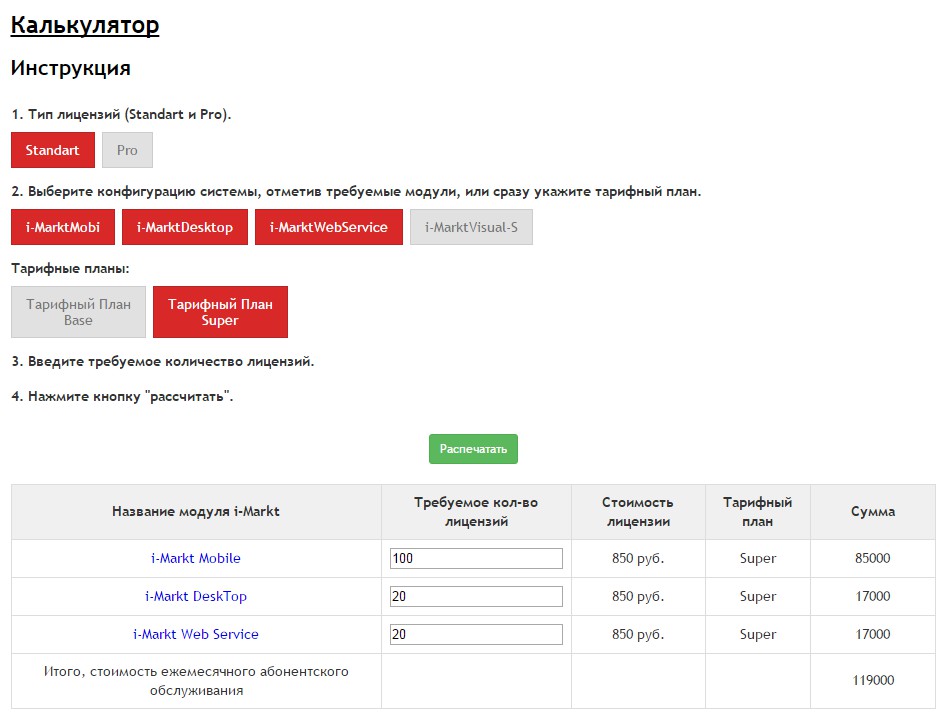Enable the i-MarktVisual-S module
949x719 pixels.
(471, 227)
